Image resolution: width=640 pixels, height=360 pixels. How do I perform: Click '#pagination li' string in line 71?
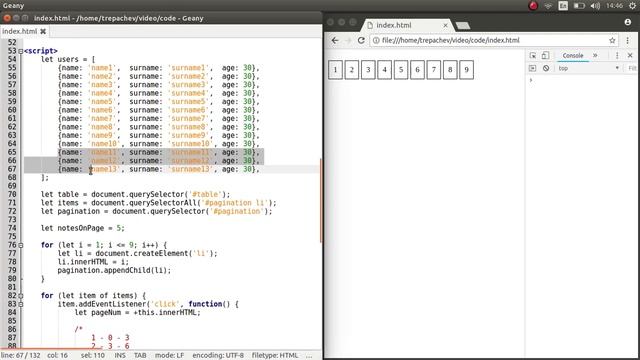click(235, 203)
